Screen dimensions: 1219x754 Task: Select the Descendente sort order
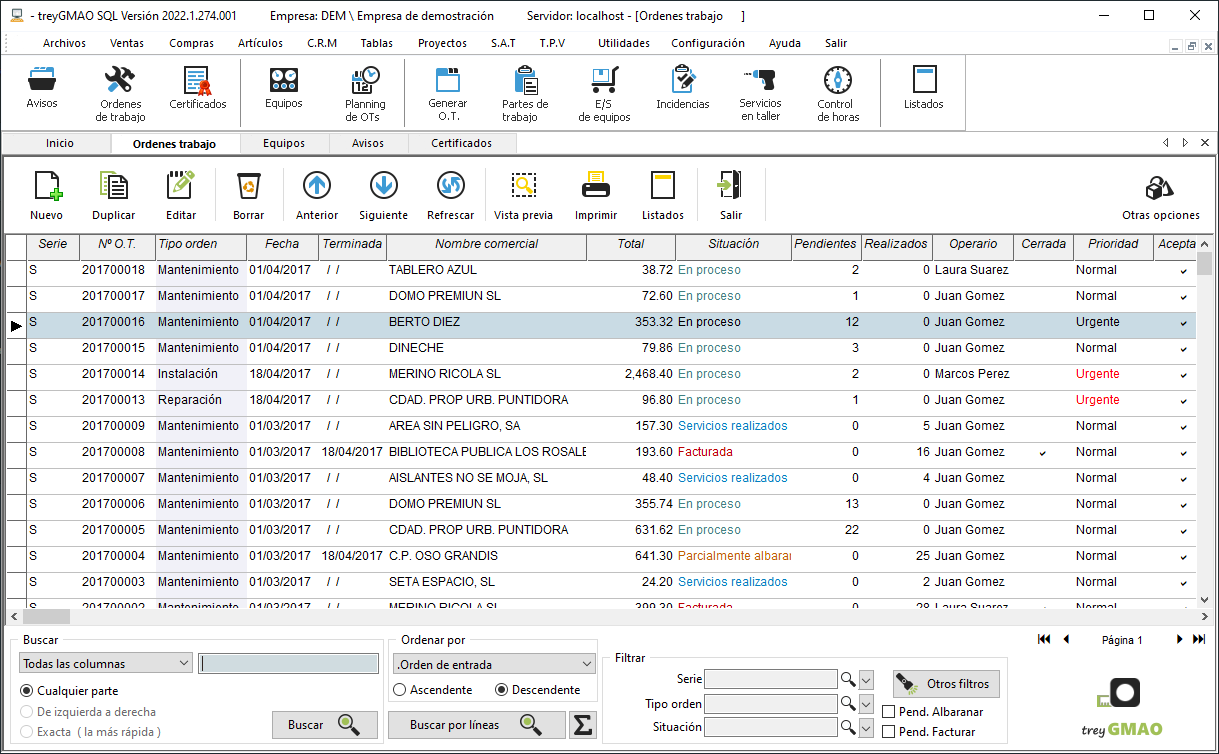click(502, 690)
